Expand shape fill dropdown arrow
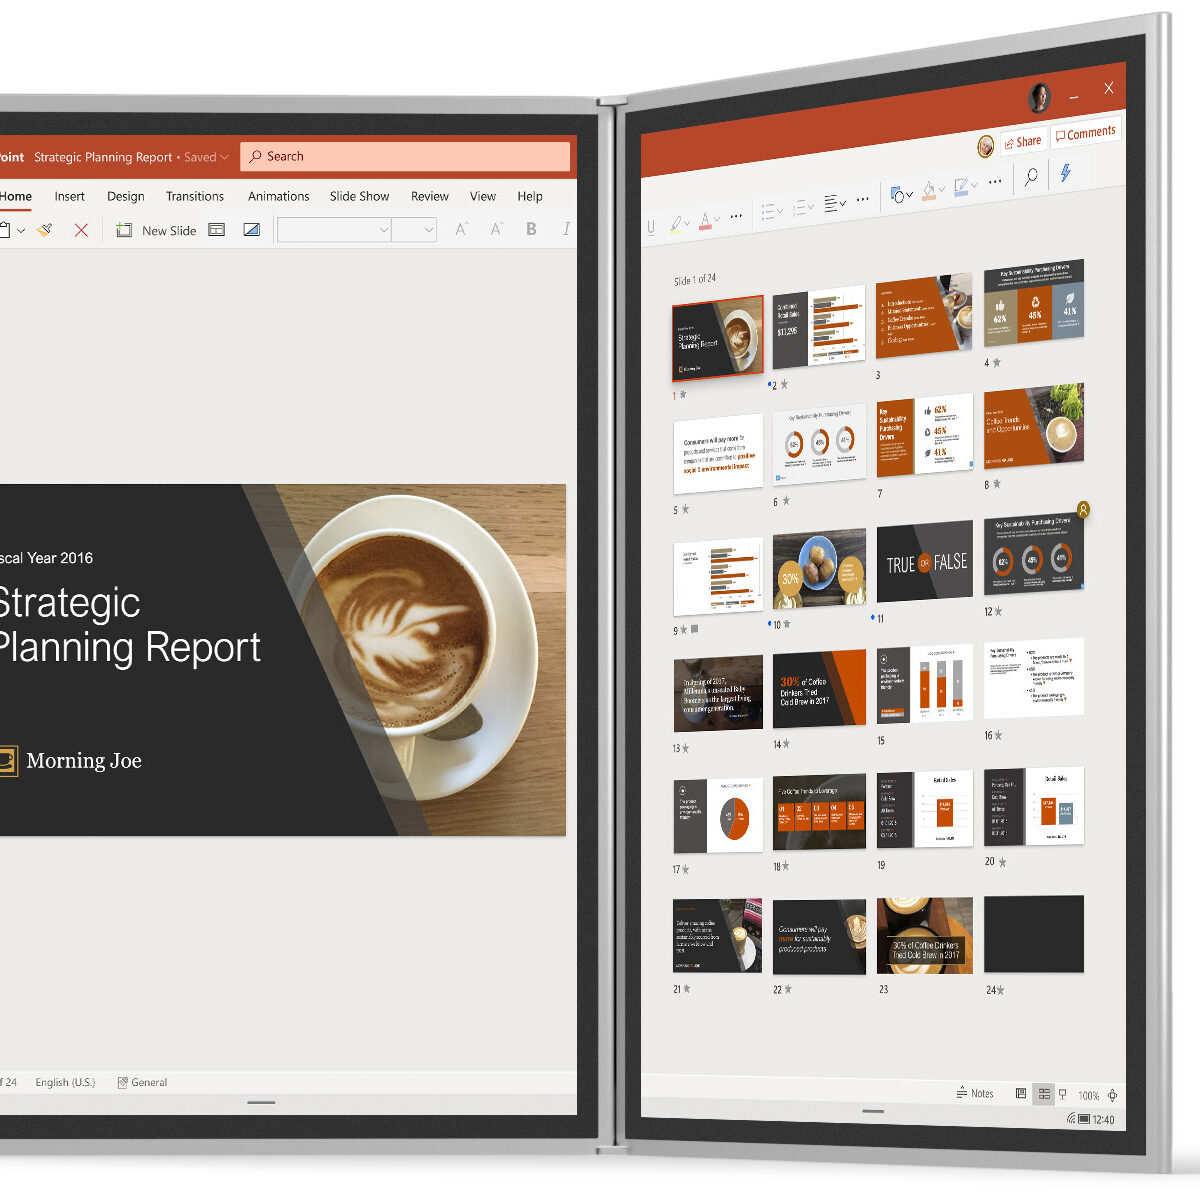1200x1200 pixels. tap(942, 188)
